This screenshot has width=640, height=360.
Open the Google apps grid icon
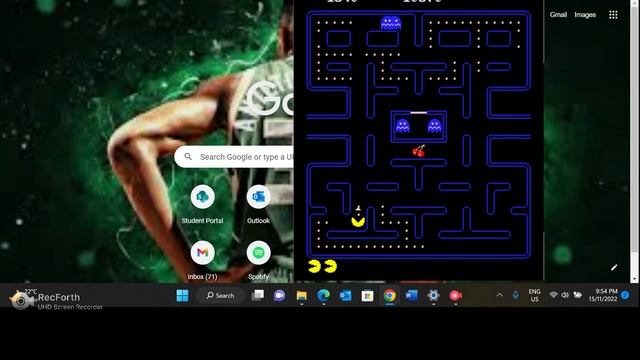[613, 15]
